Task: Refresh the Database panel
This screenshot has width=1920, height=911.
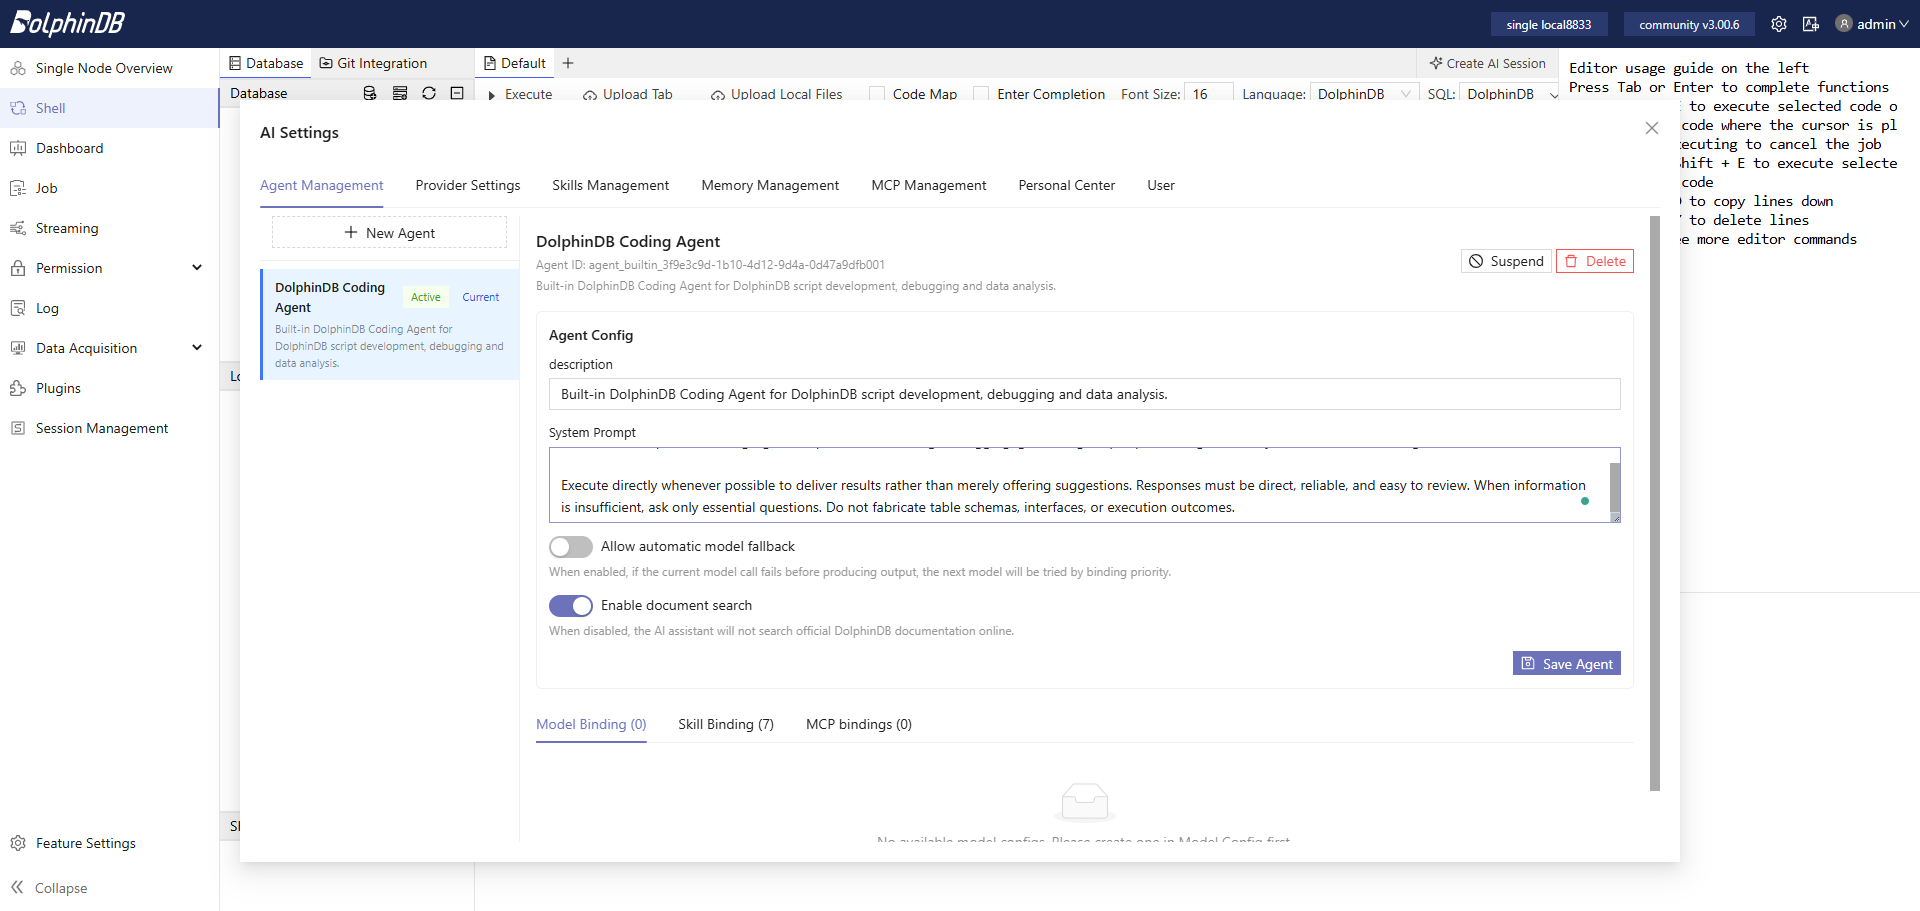Action: [x=429, y=93]
